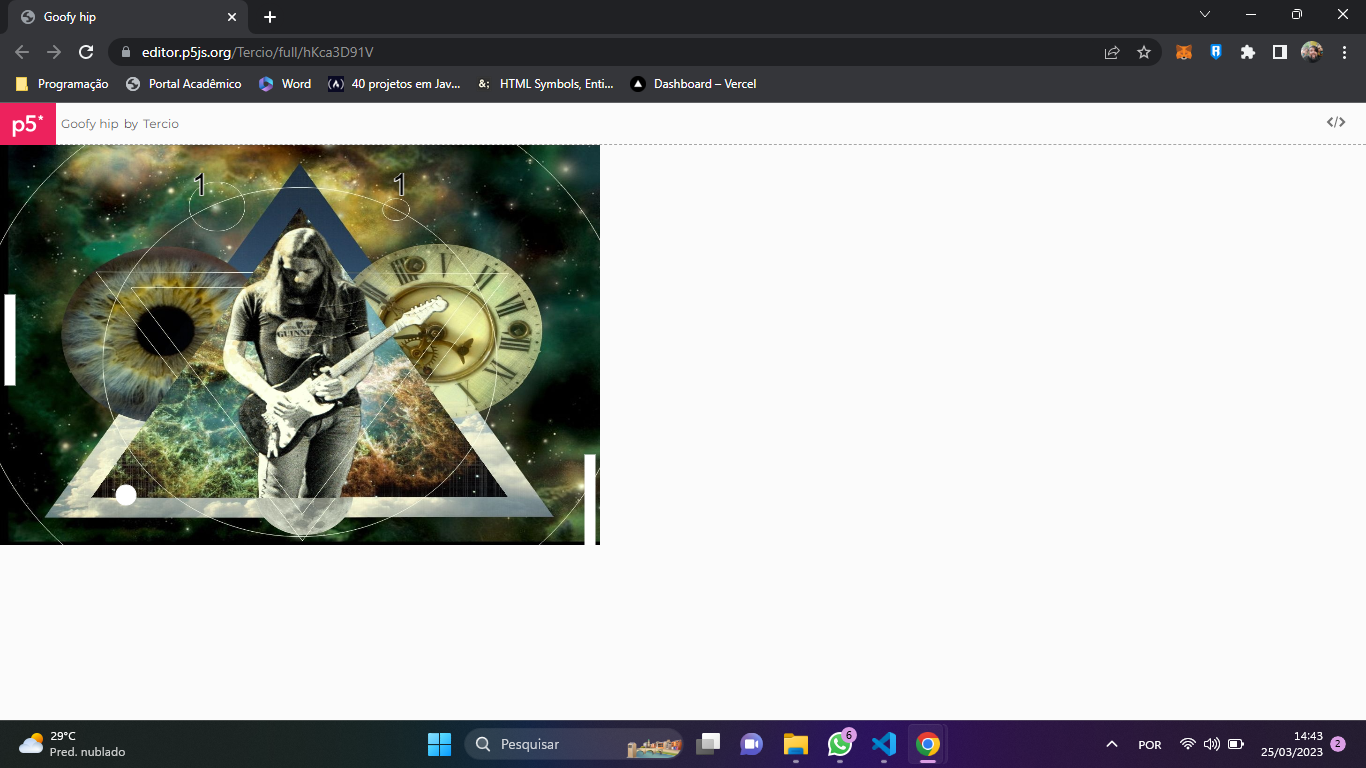Open Programação bookmarks folder
This screenshot has height=768, width=1366.
(62, 84)
